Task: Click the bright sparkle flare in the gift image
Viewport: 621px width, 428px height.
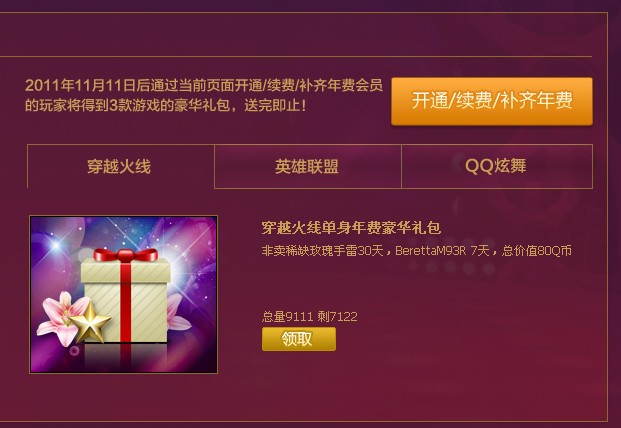Action: (x=55, y=245)
